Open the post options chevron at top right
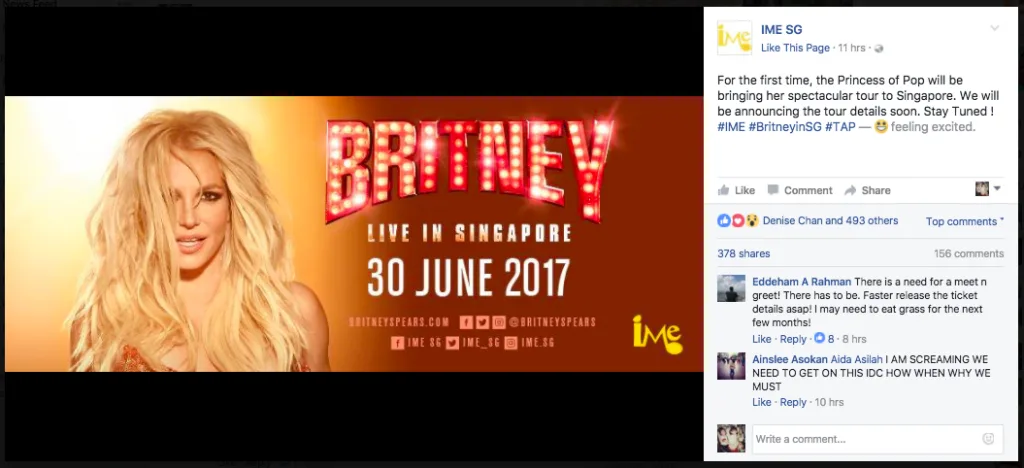 [x=995, y=28]
